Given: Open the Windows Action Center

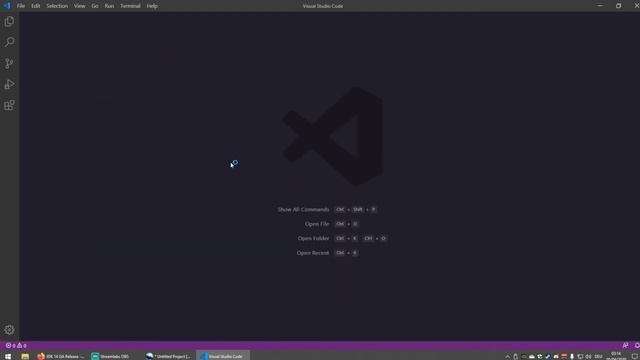Looking at the screenshot, I should coord(634,357).
